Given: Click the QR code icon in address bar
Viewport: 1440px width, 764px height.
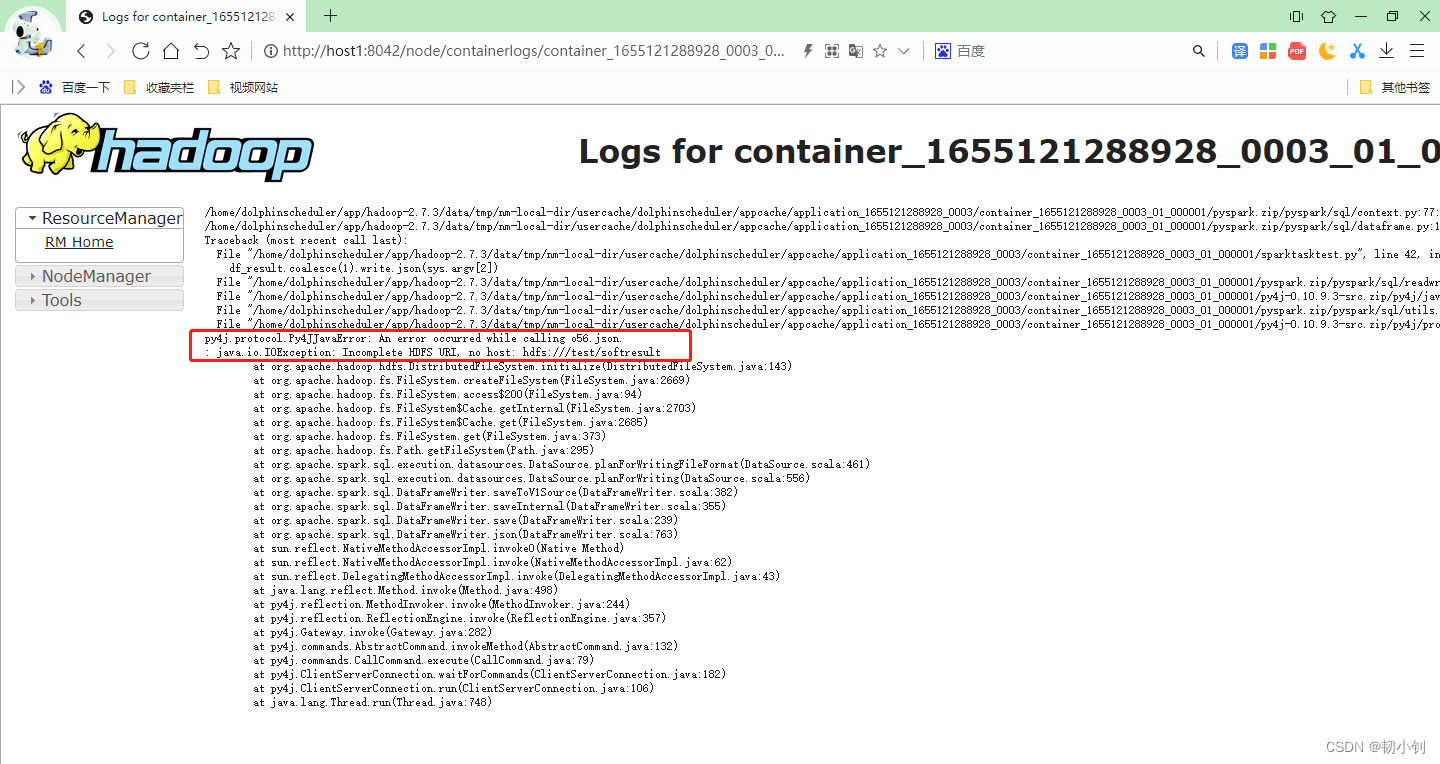Looking at the screenshot, I should coord(831,50).
